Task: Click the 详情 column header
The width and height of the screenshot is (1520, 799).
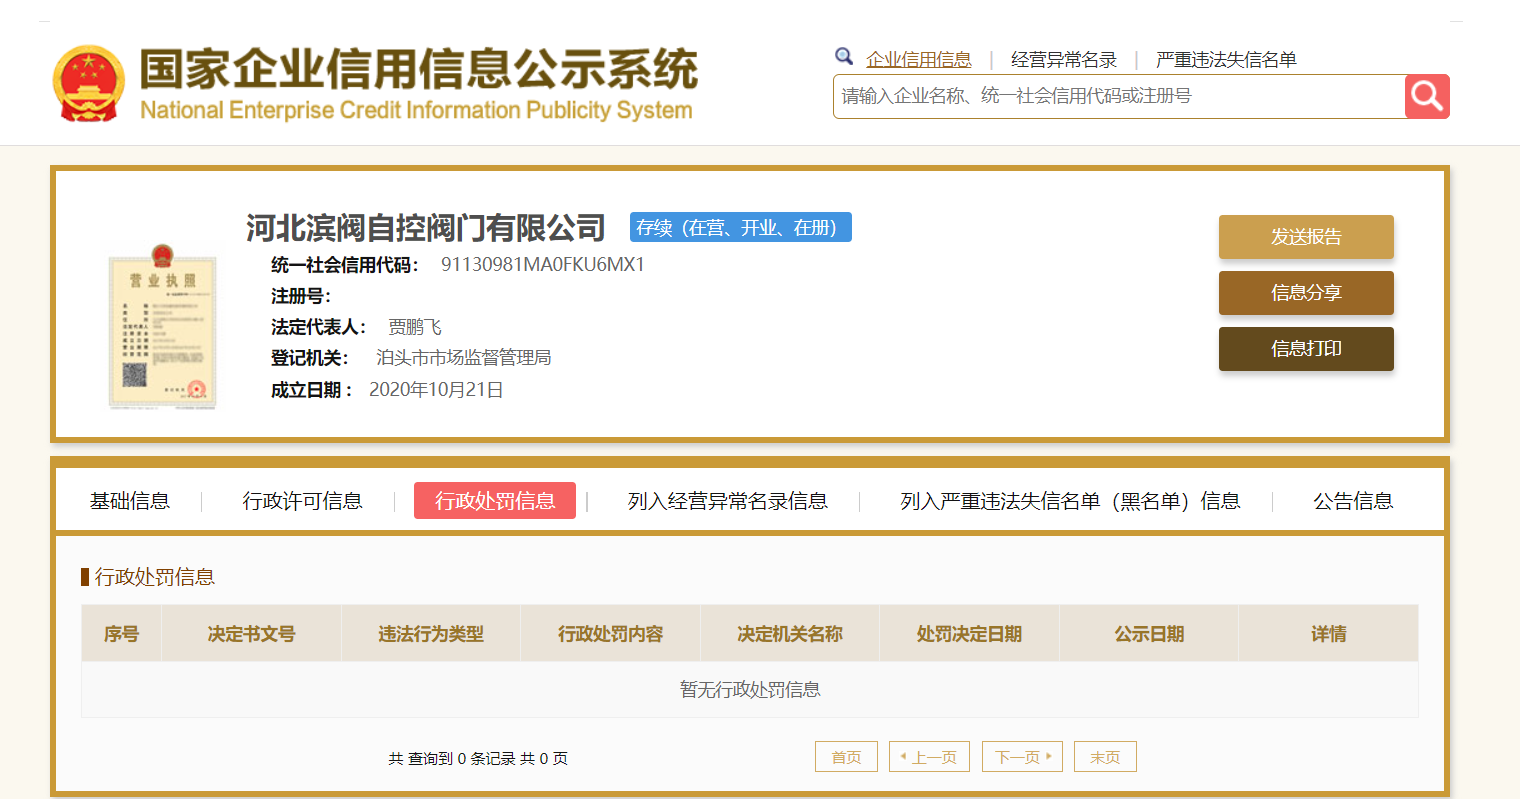Action: point(1329,634)
